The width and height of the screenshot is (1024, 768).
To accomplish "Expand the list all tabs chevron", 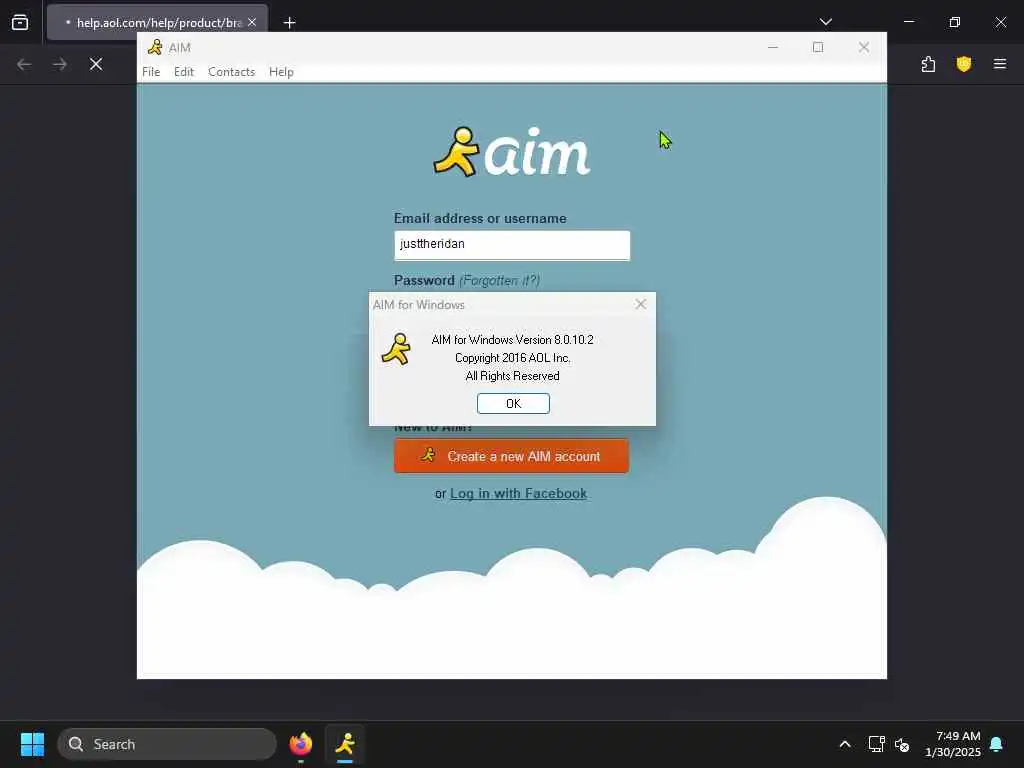I will 825,22.
